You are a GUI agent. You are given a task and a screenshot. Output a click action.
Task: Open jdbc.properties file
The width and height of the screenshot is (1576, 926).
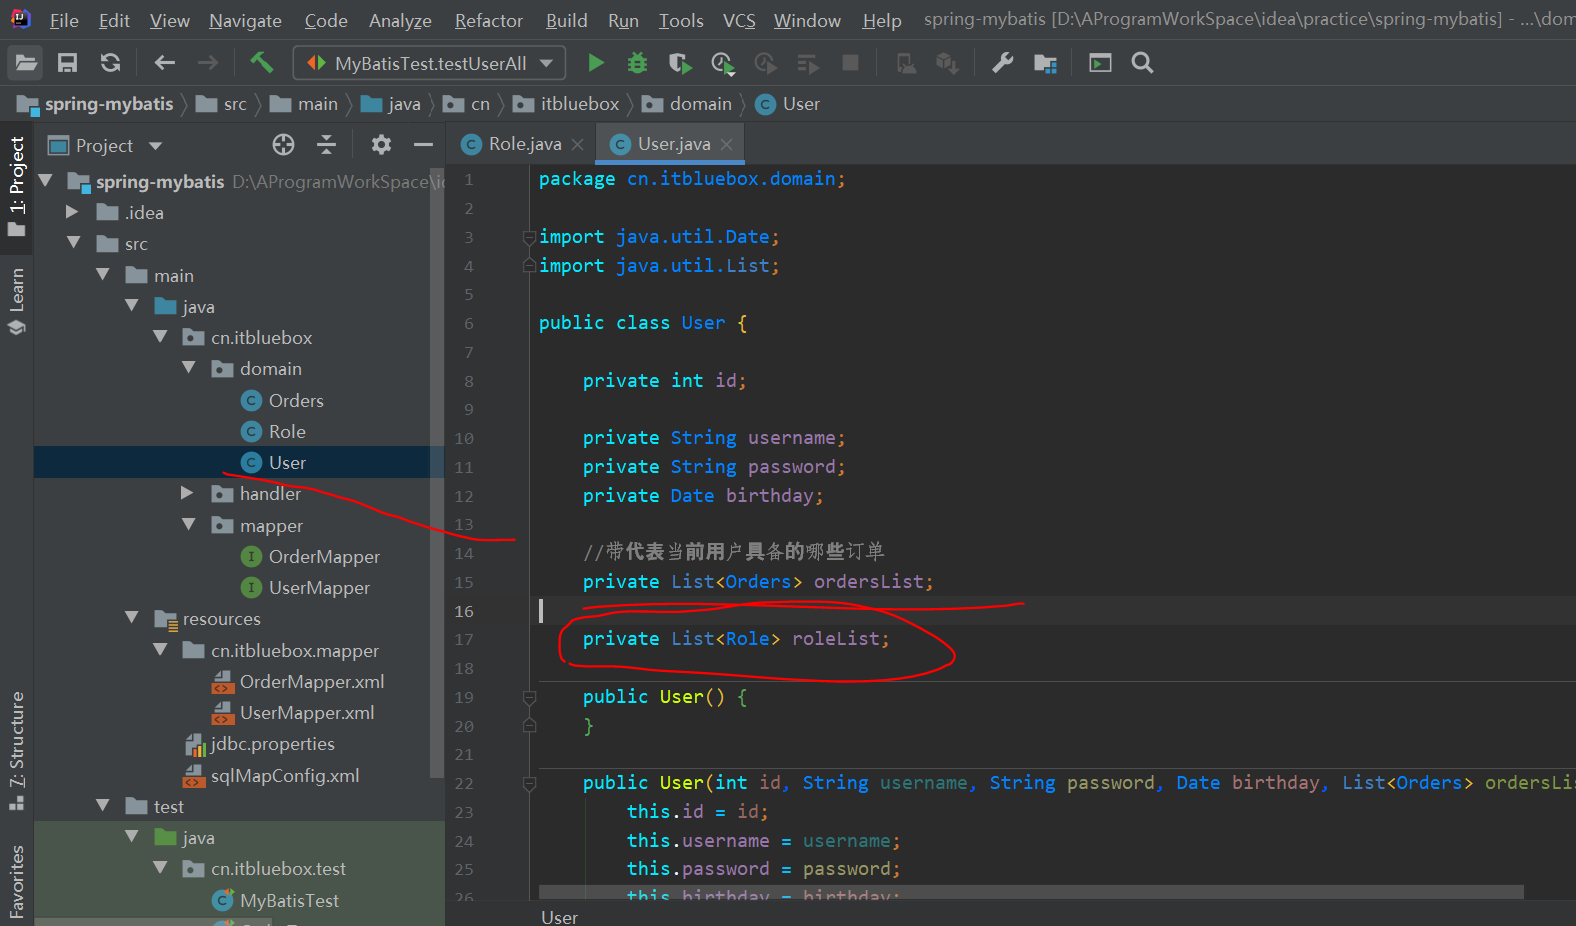point(260,743)
